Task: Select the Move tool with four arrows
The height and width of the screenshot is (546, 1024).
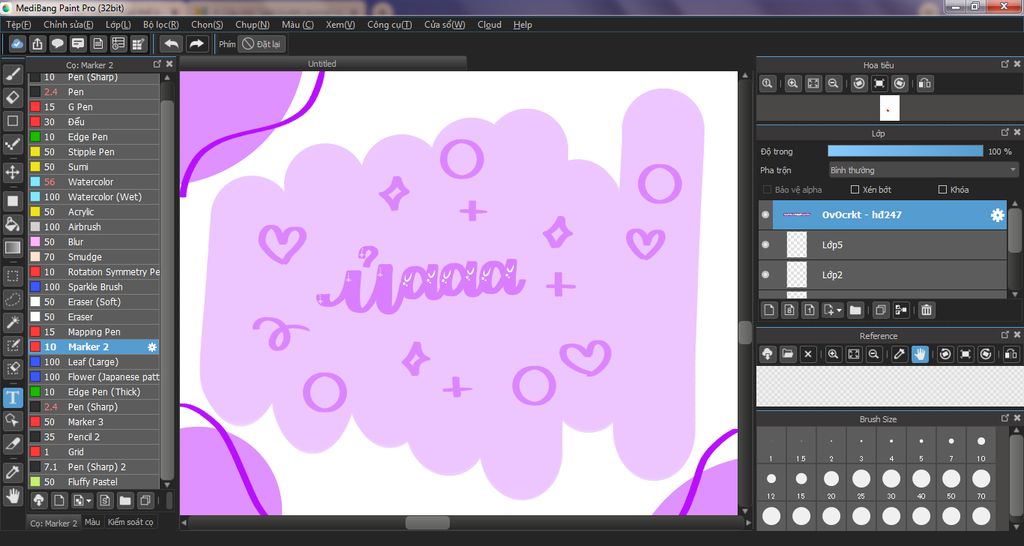Action: point(12,172)
